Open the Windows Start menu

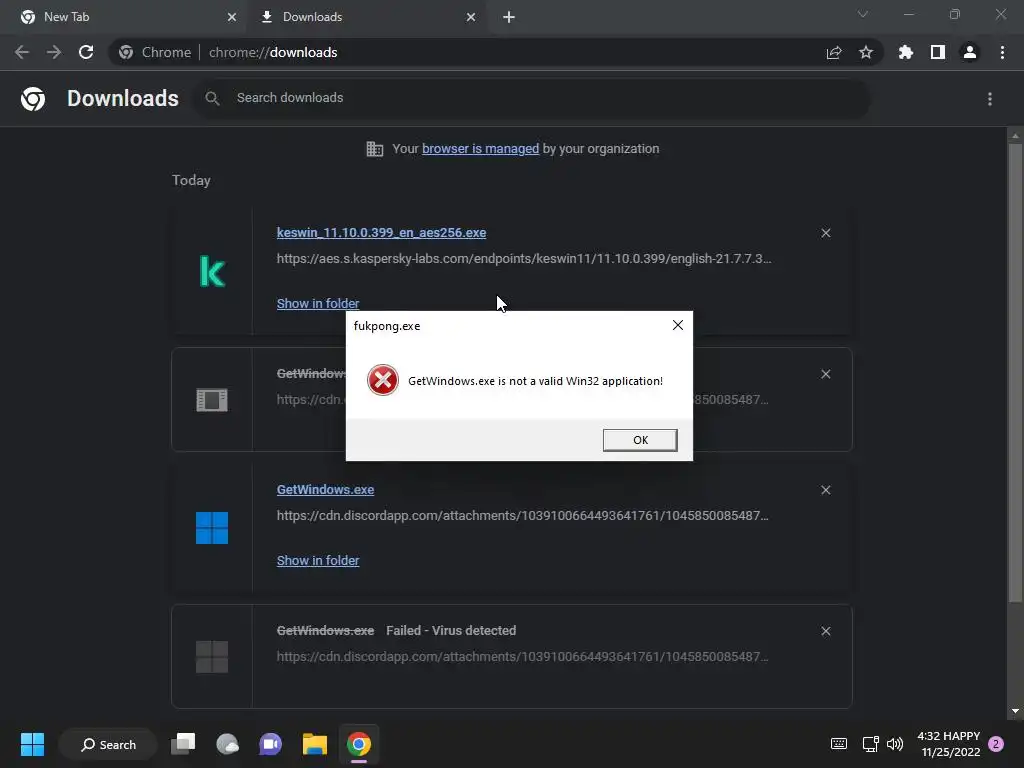pos(32,744)
